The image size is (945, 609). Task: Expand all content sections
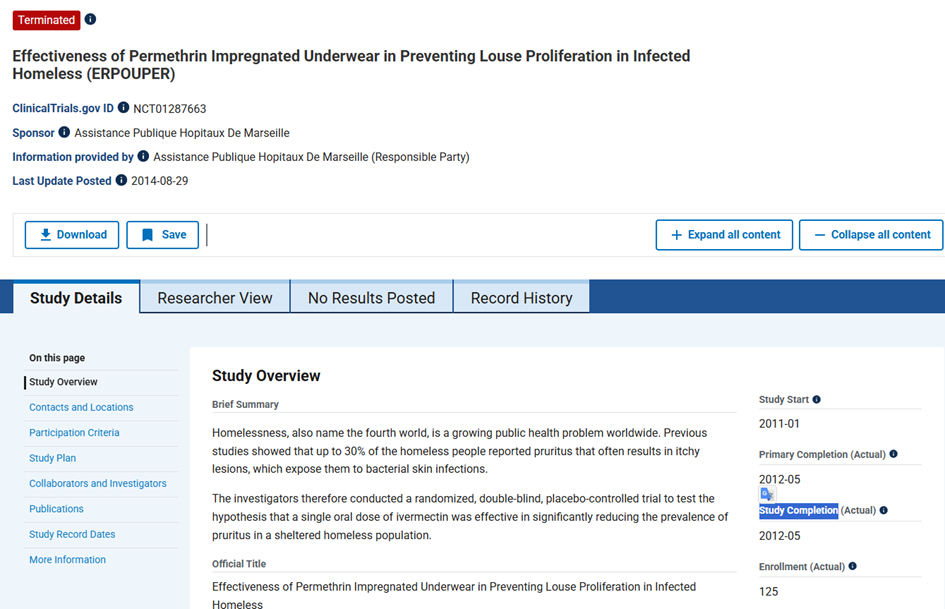724,235
